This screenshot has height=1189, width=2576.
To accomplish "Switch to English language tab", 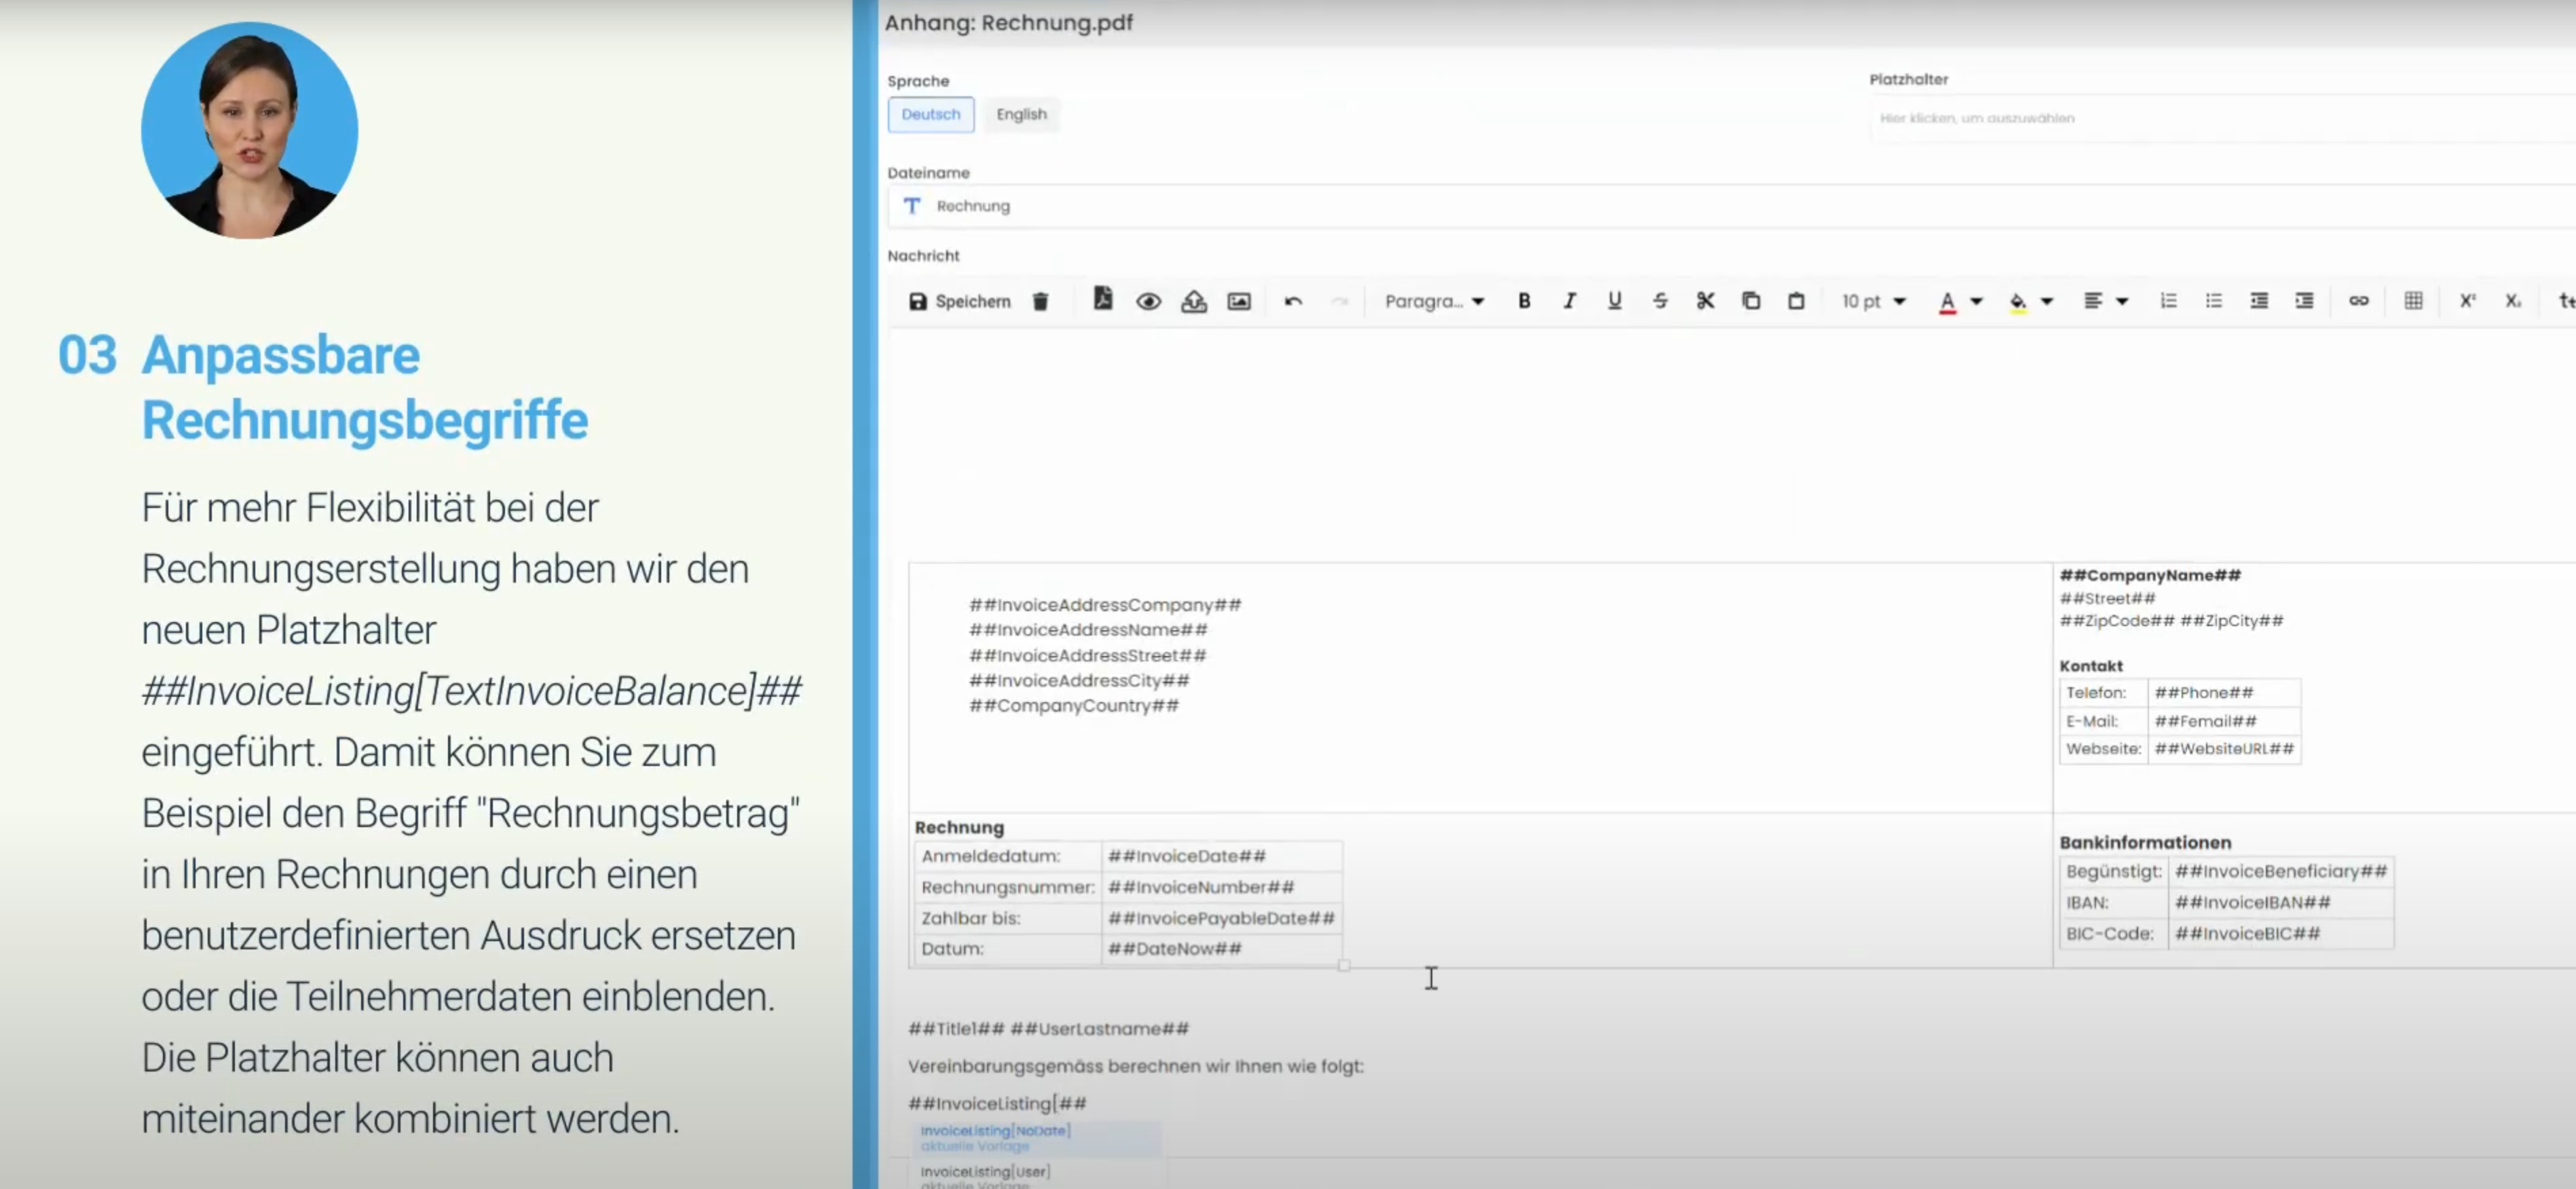I will tap(1021, 114).
